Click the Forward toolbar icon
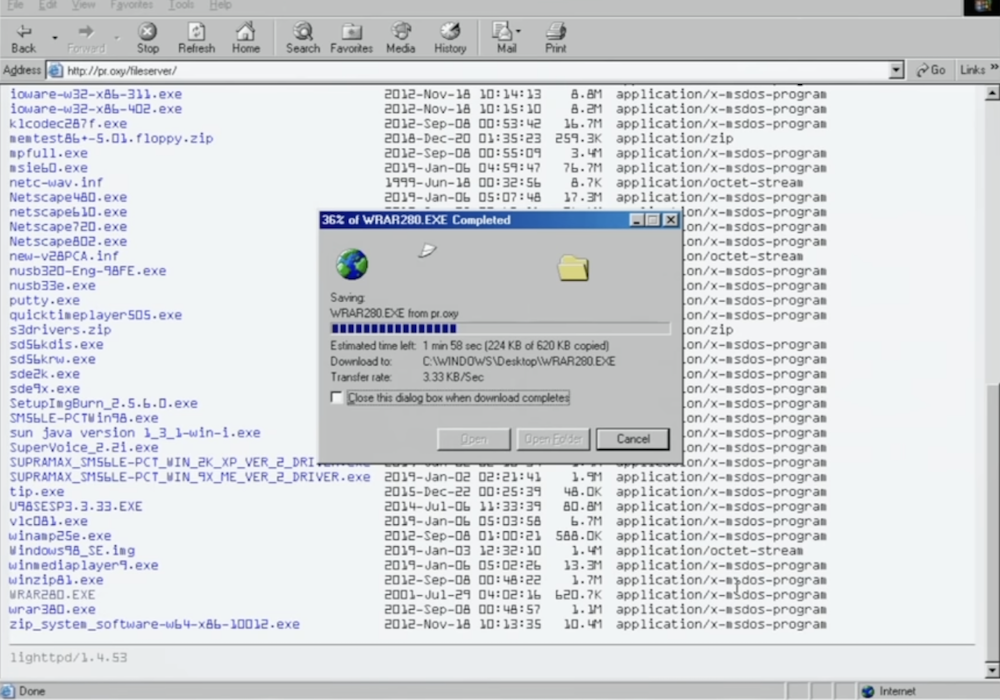This screenshot has height=700, width=1000. (x=85, y=31)
